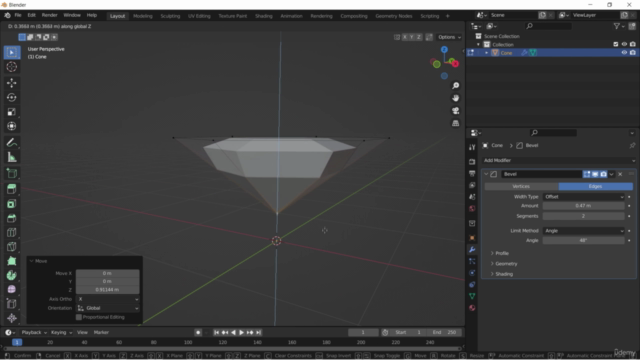Click the timeline Marker menu
Viewport: 640px width, 360px height.
point(101,332)
